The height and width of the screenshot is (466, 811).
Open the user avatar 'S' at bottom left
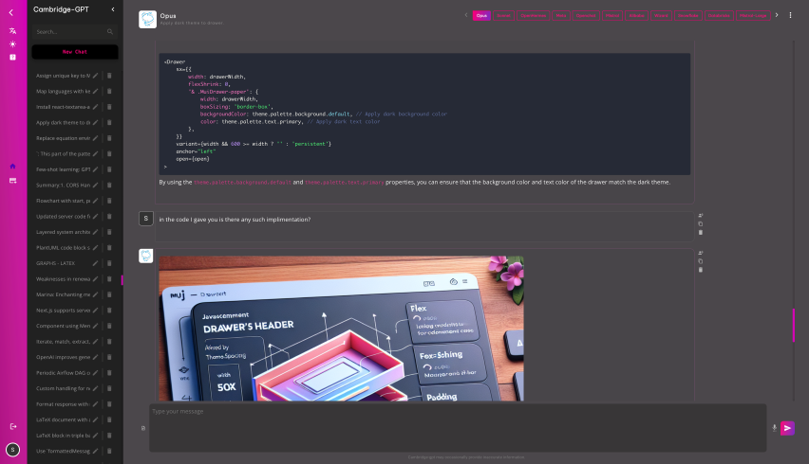[12, 450]
